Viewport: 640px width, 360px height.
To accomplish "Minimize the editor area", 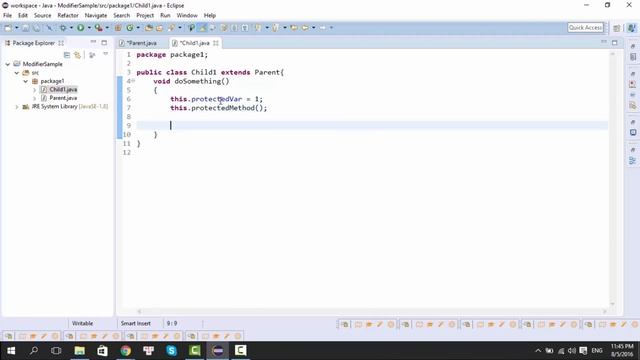I will [x=604, y=42].
